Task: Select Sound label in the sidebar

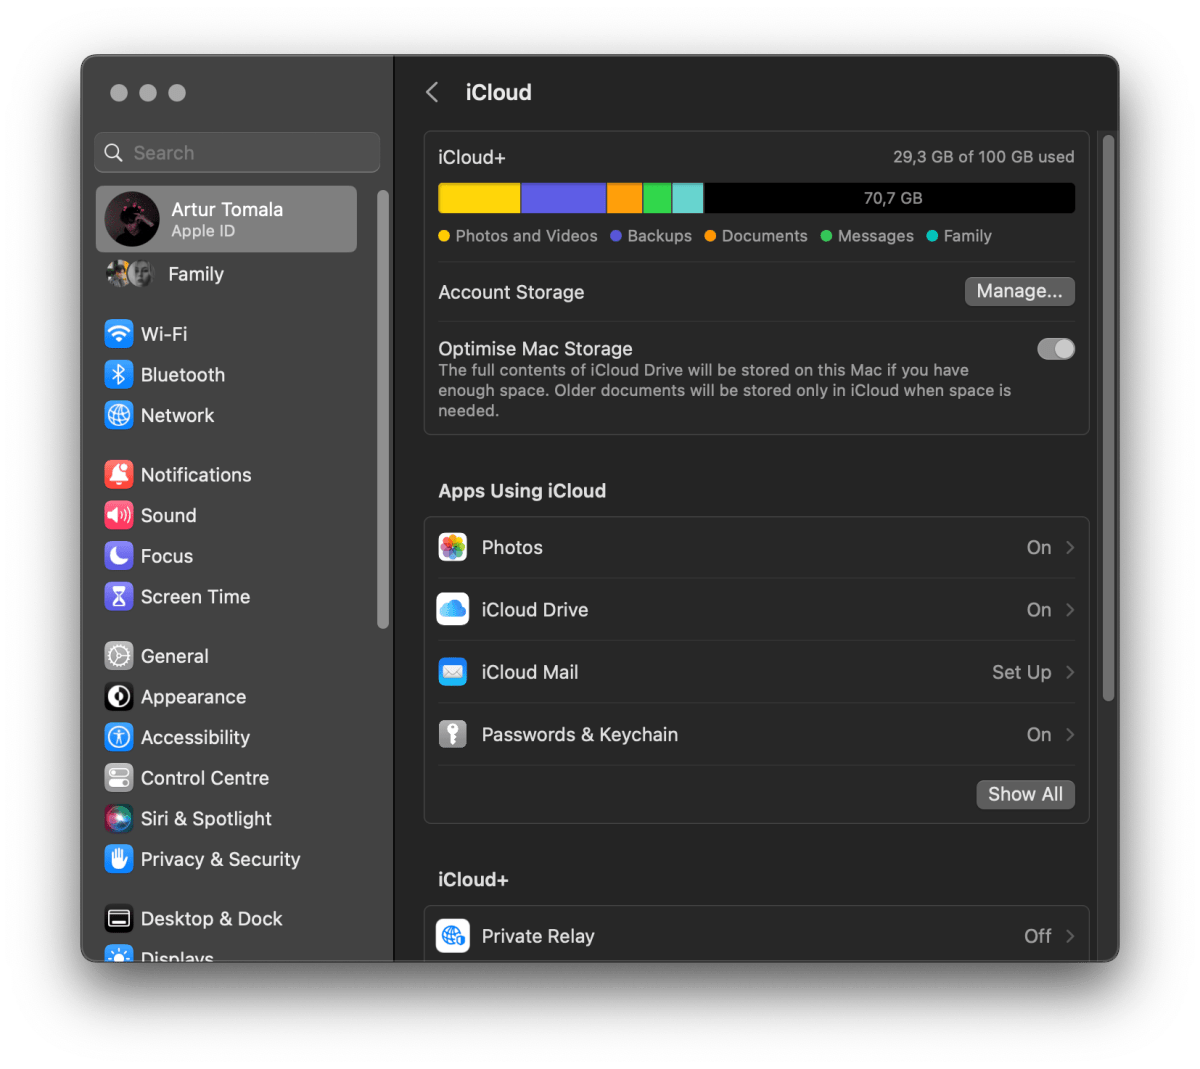Action: (168, 516)
